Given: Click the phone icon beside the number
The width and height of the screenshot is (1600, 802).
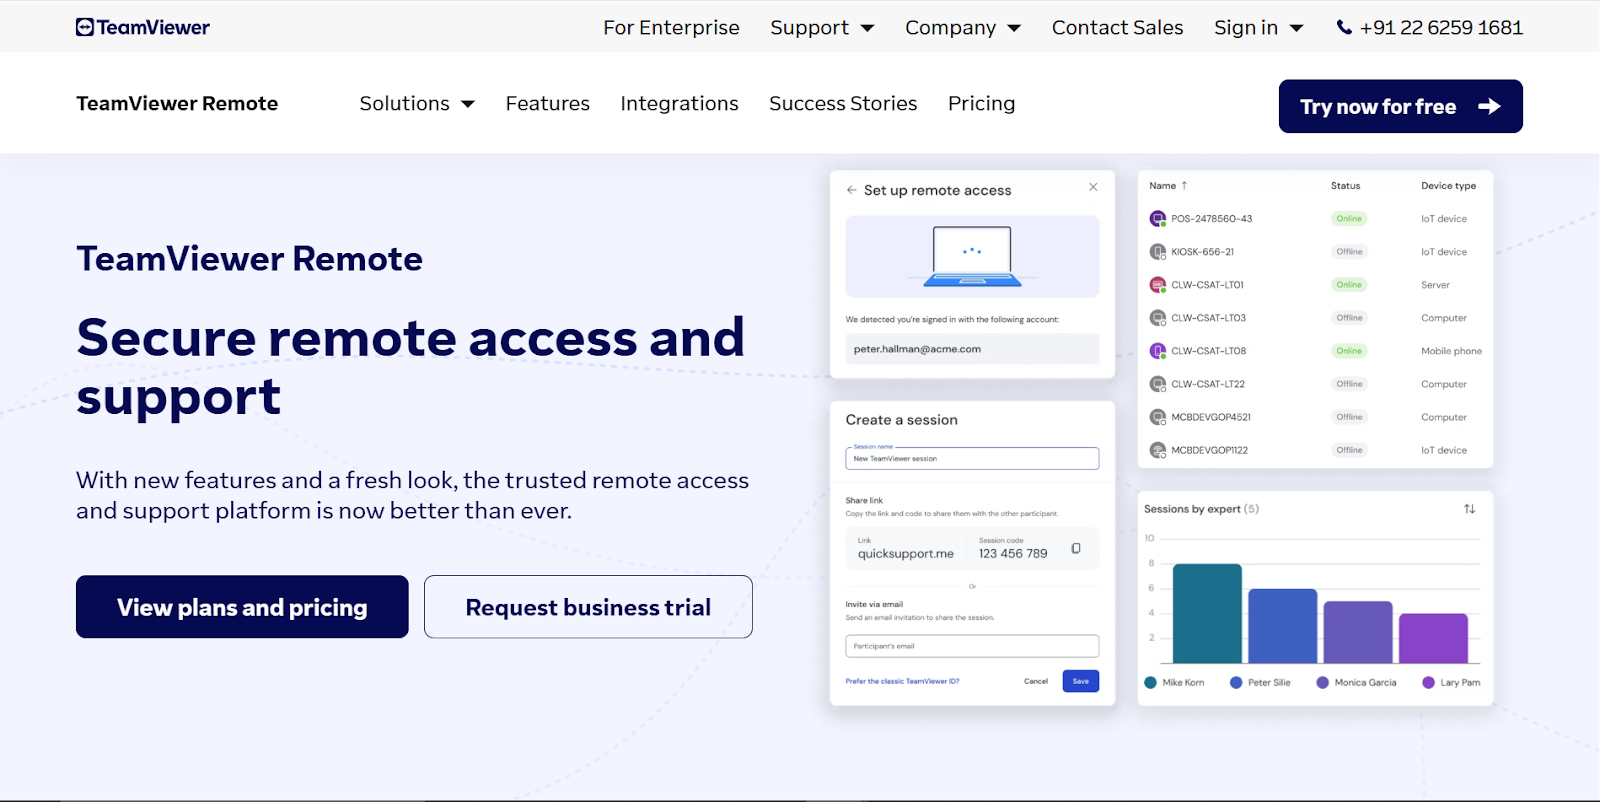Looking at the screenshot, I should tap(1344, 28).
